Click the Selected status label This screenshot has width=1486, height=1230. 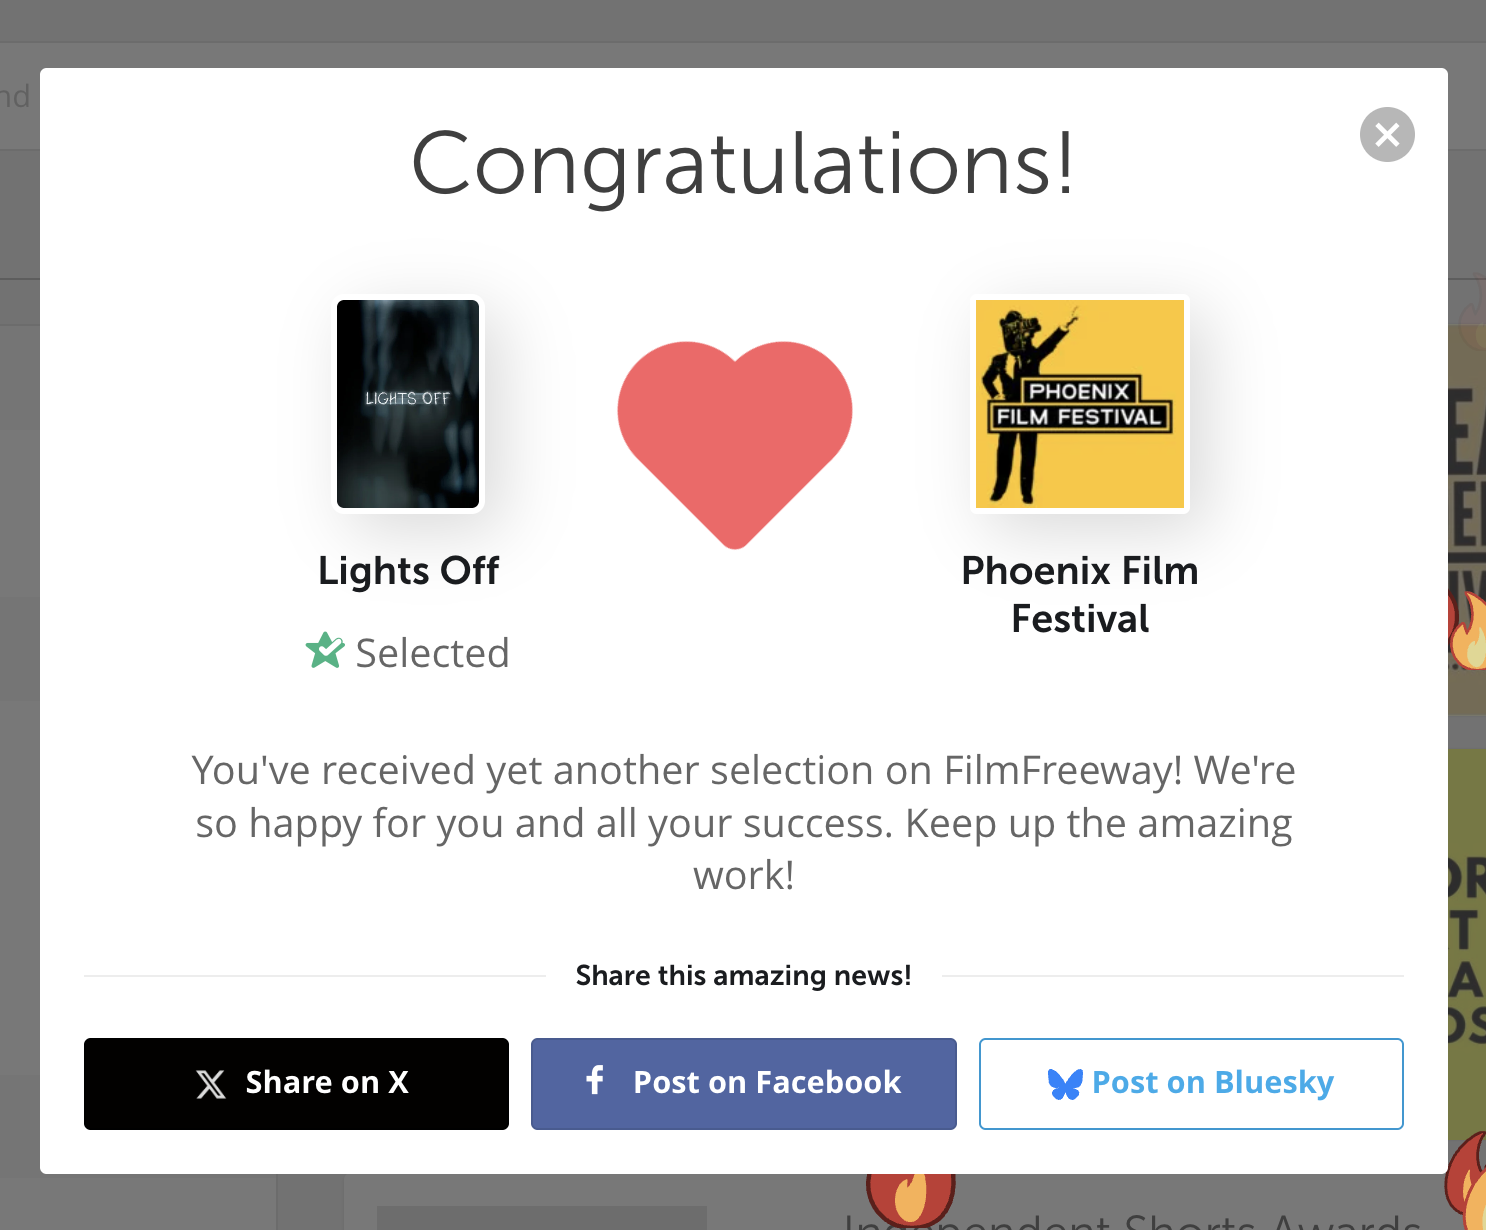coord(432,653)
